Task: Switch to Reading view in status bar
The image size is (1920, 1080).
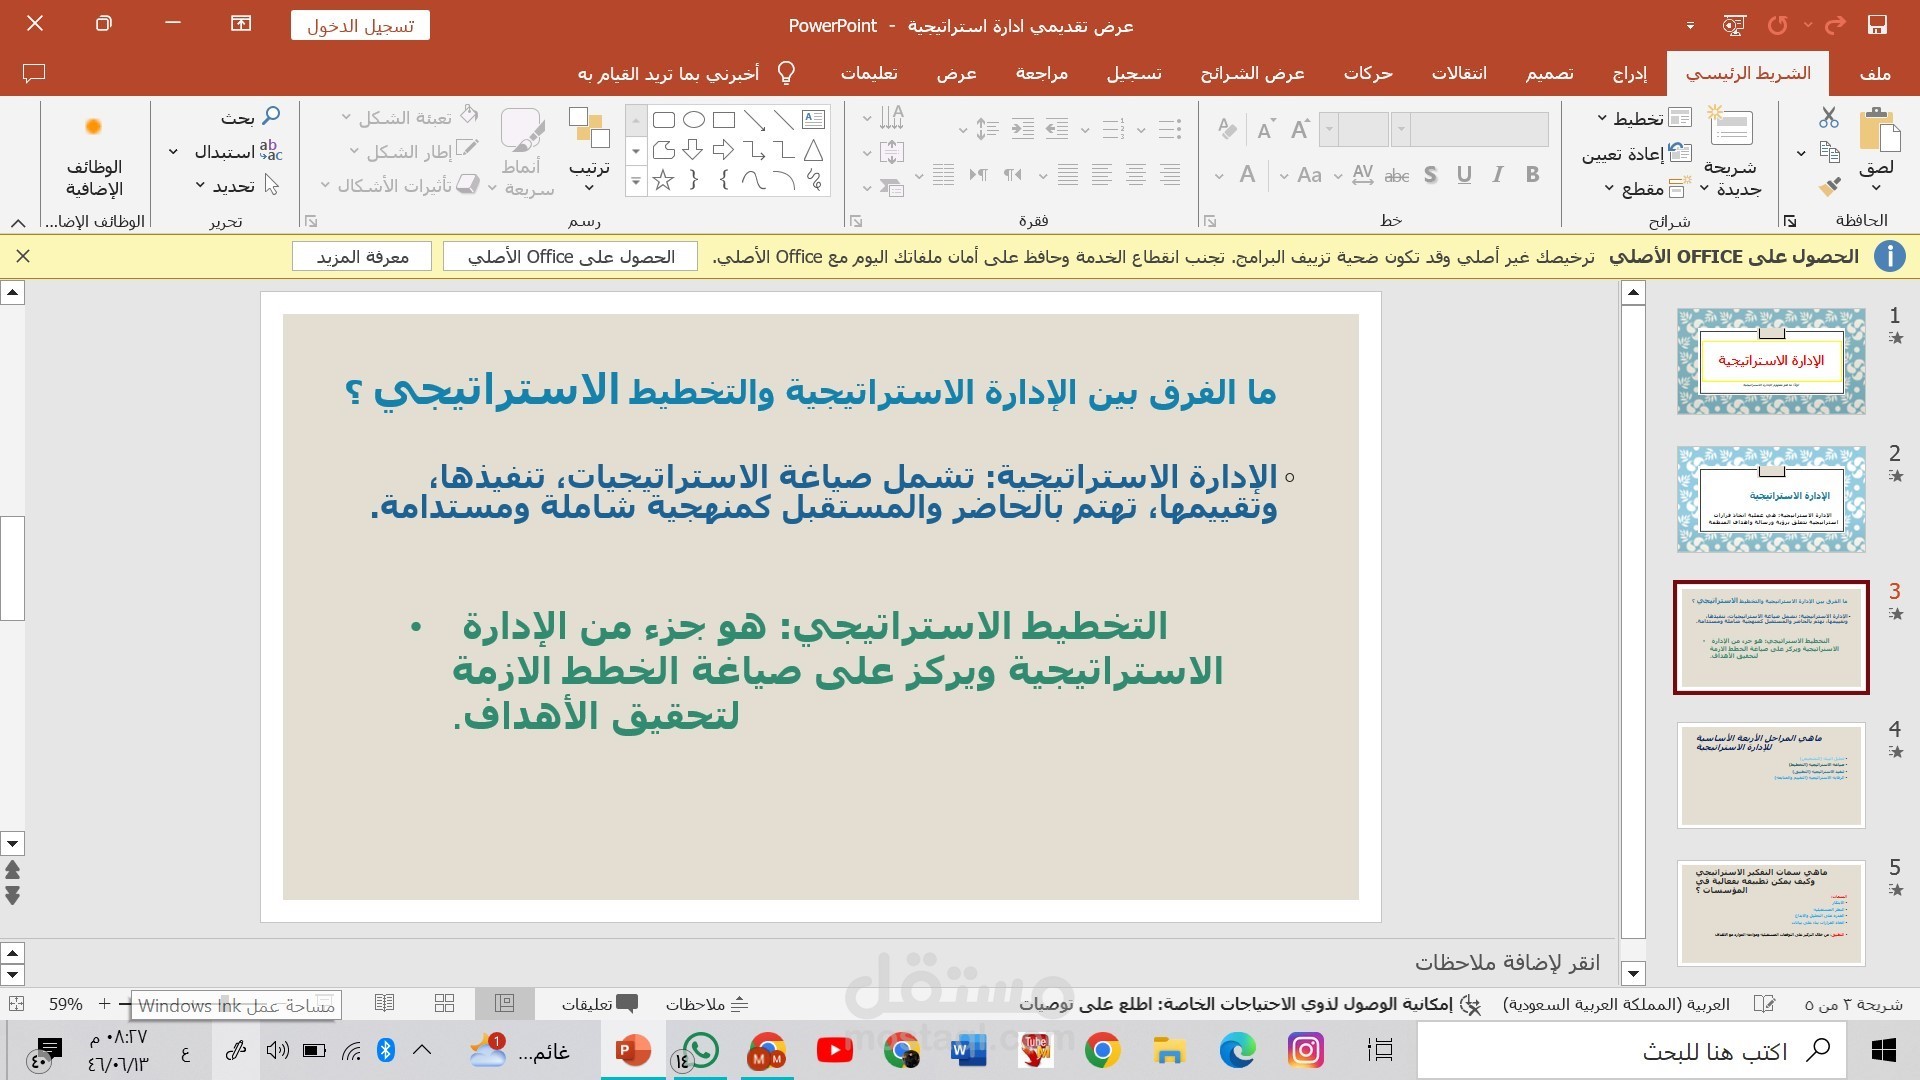Action: (x=384, y=1003)
